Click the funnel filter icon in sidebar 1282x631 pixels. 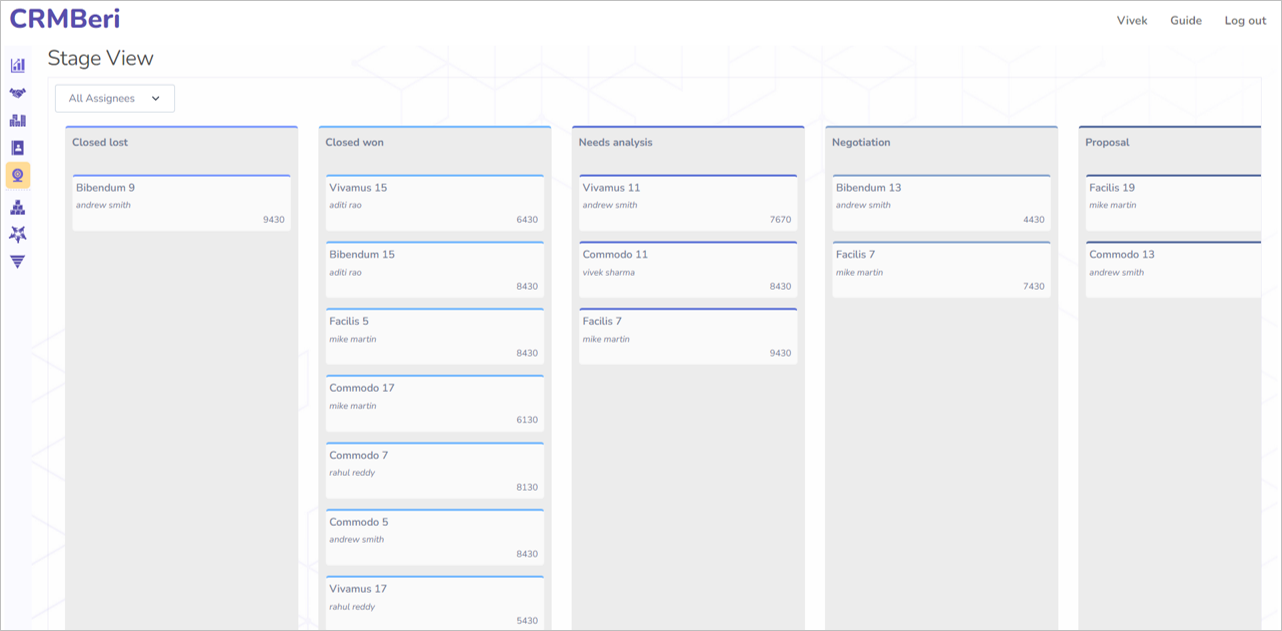[x=18, y=262]
